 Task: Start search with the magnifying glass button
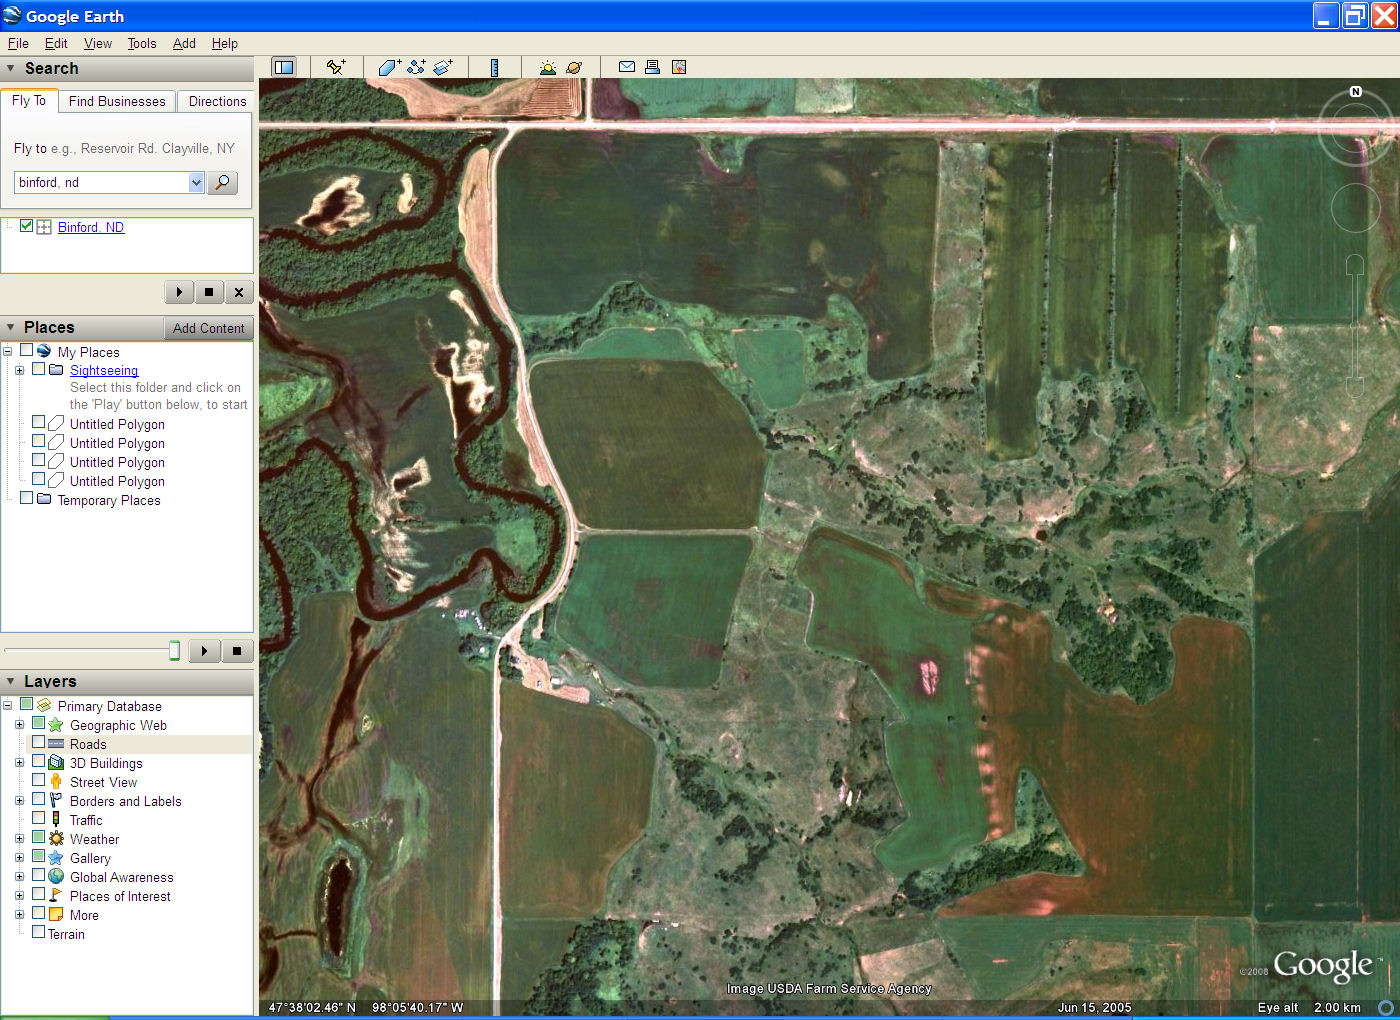[x=223, y=182]
